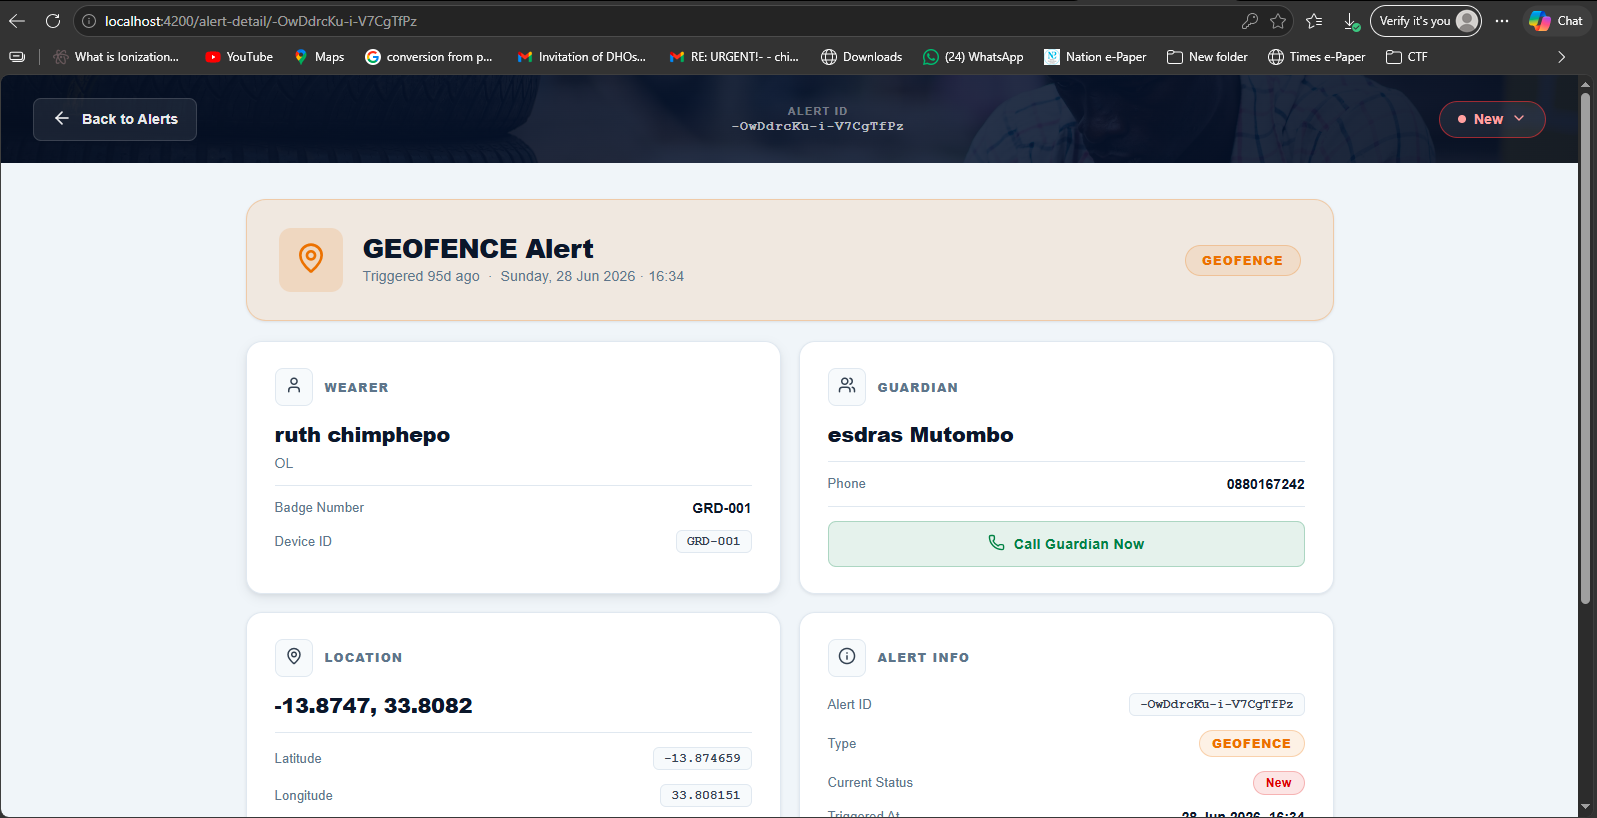Bookmark this page with star icon
Viewport: 1597px width, 818px height.
(1278, 21)
